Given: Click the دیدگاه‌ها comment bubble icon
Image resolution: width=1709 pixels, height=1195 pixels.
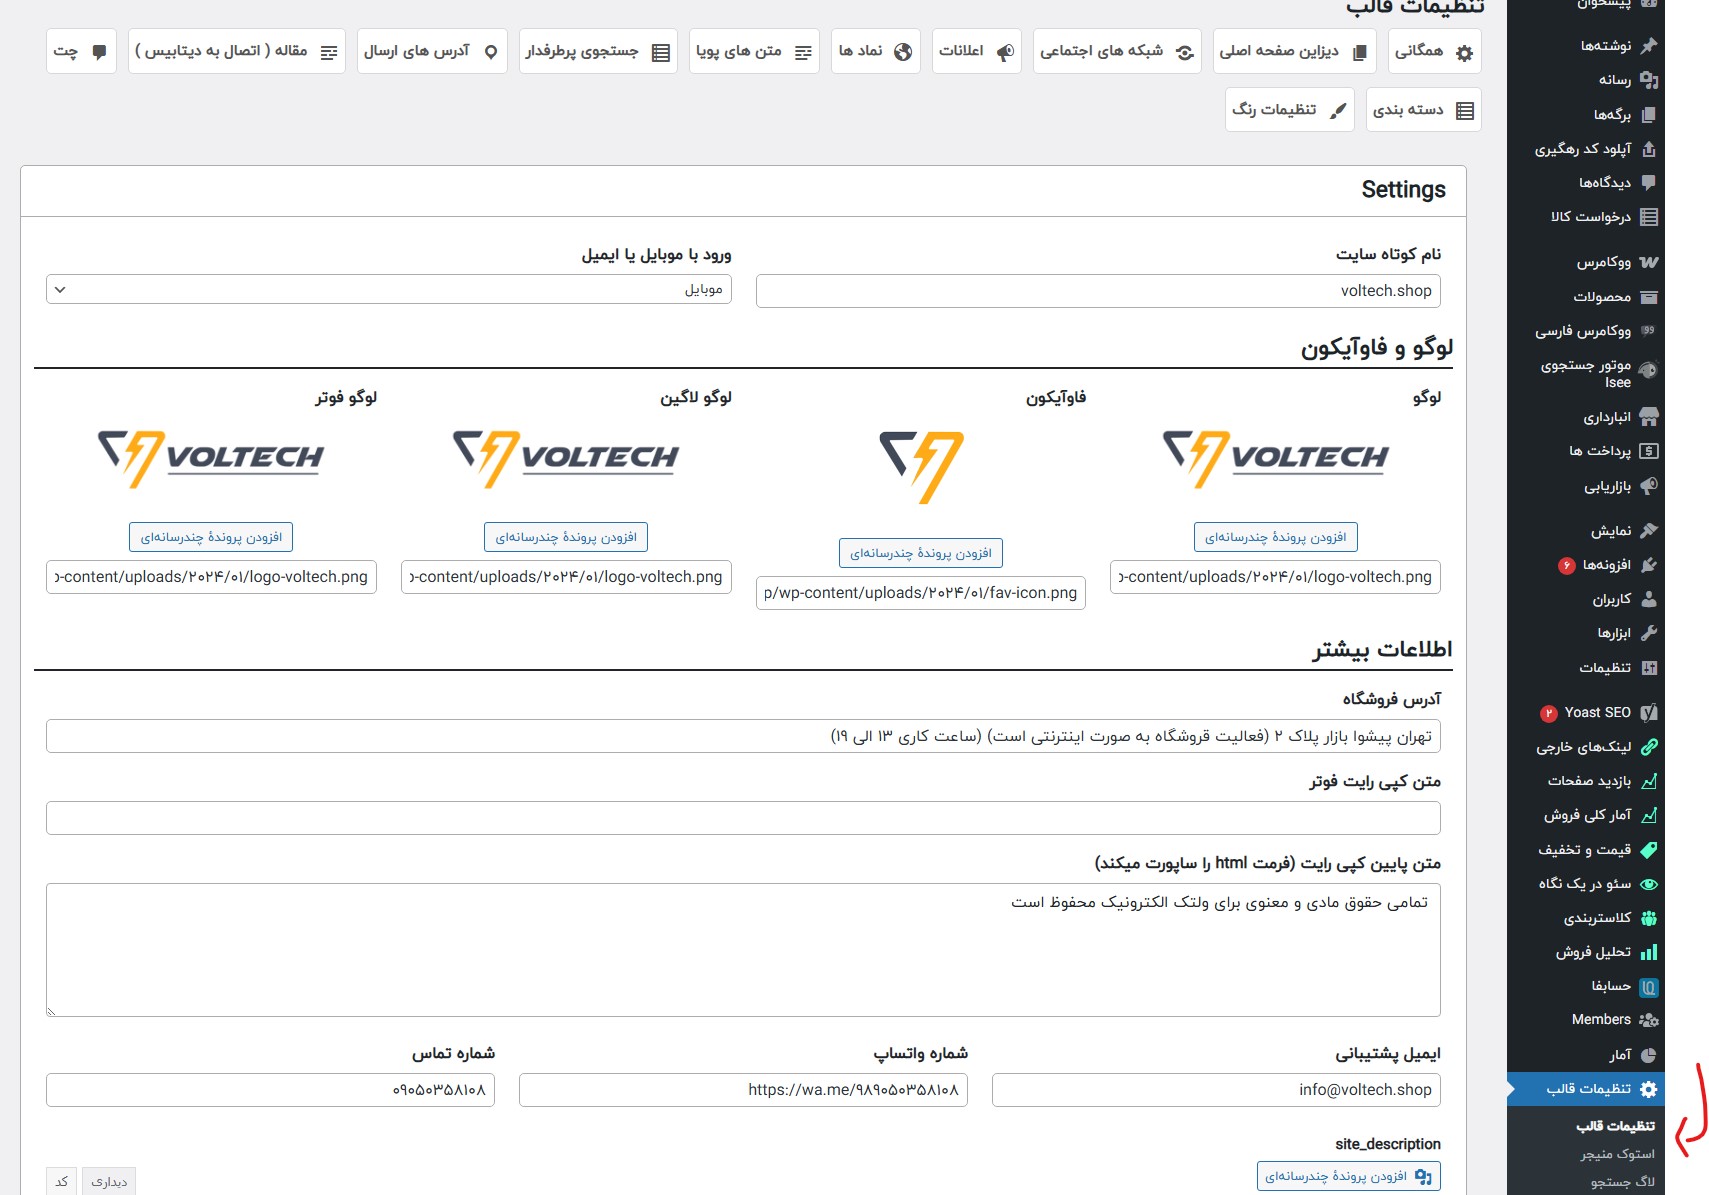Looking at the screenshot, I should click(x=1649, y=182).
